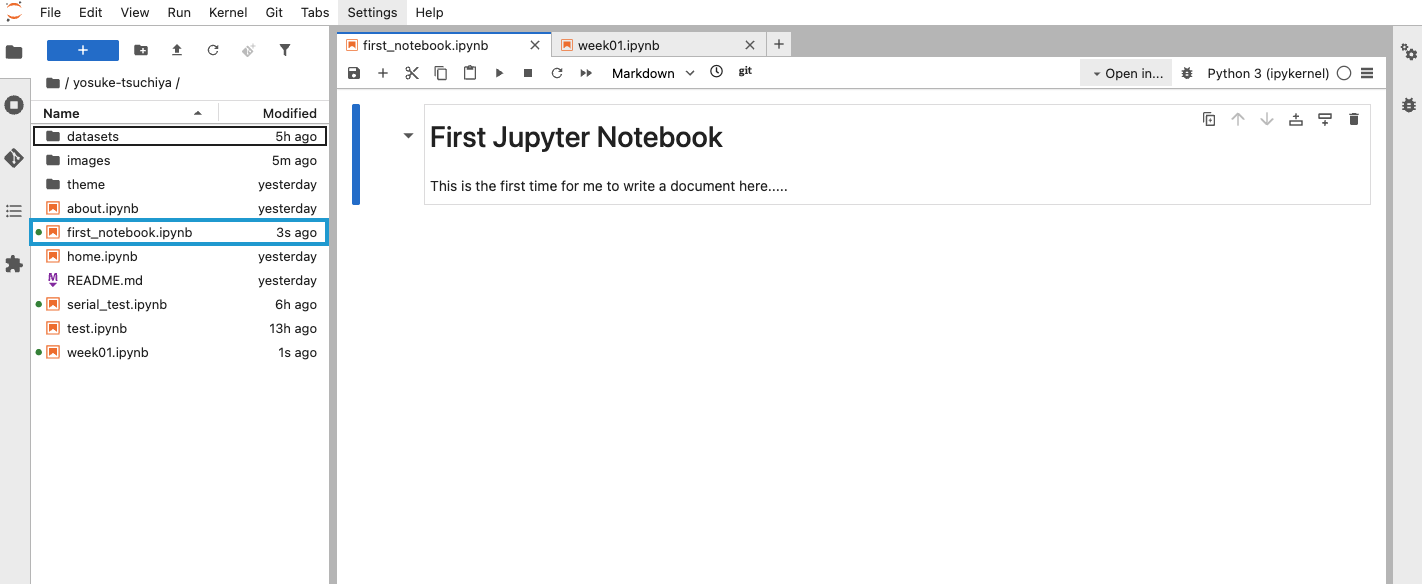1422x584 pixels.
Task: Switch to the week01.ipynb tab
Action: pos(618,45)
